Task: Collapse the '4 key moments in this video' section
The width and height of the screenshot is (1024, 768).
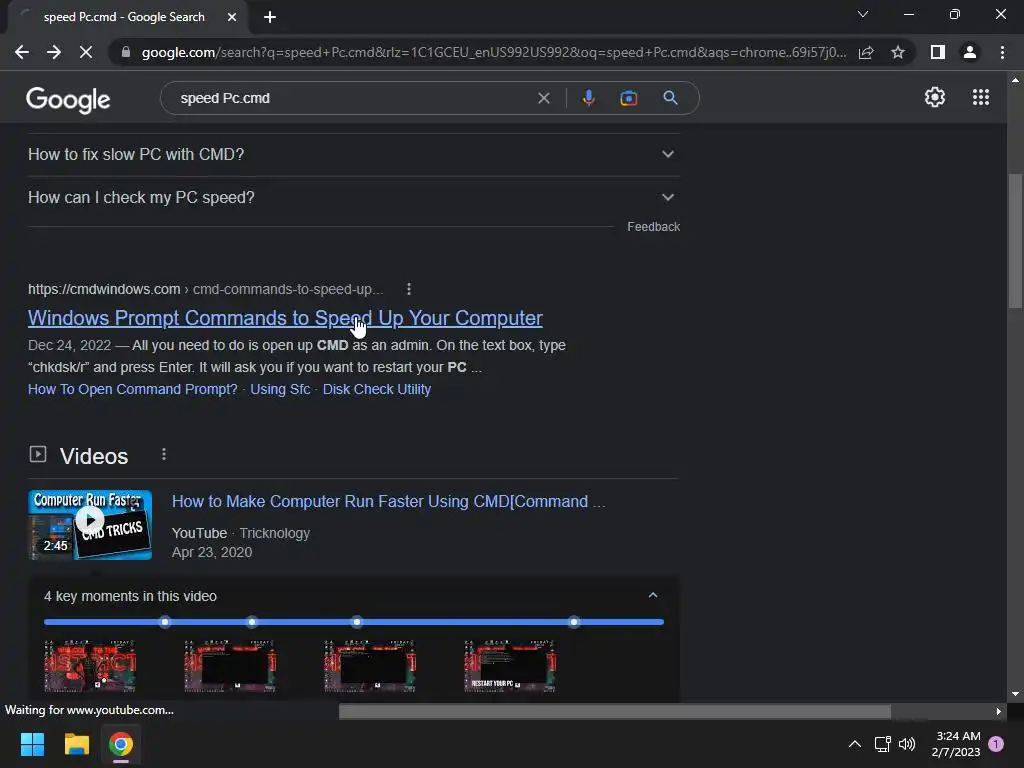Action: pyautogui.click(x=652, y=595)
